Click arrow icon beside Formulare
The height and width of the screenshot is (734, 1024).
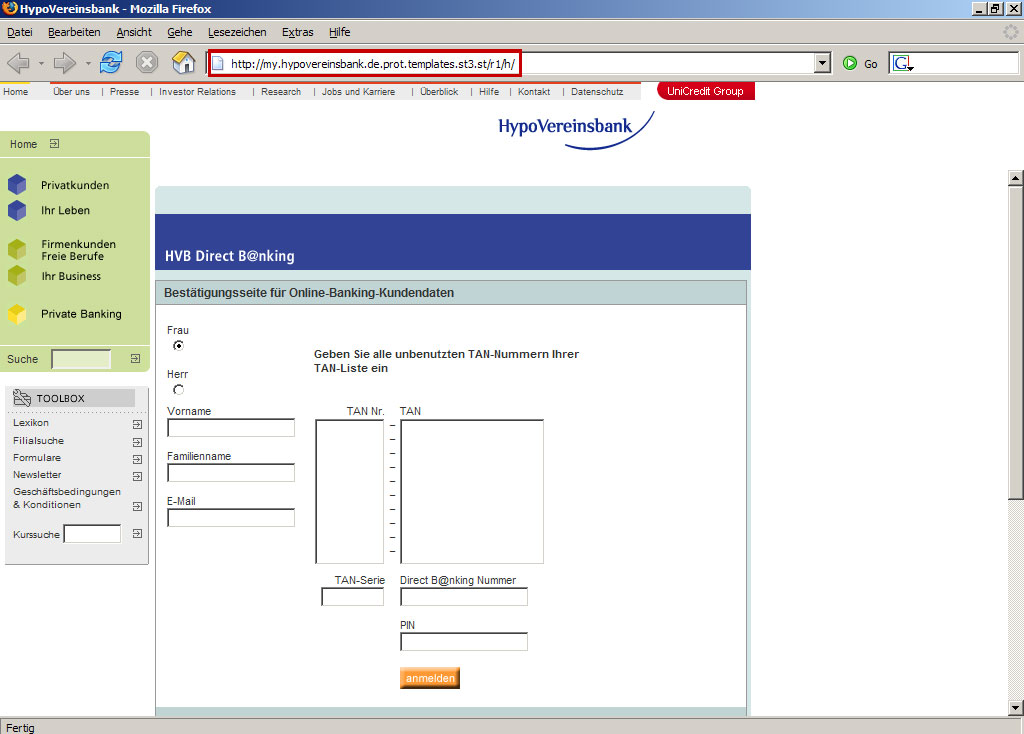[137, 459]
